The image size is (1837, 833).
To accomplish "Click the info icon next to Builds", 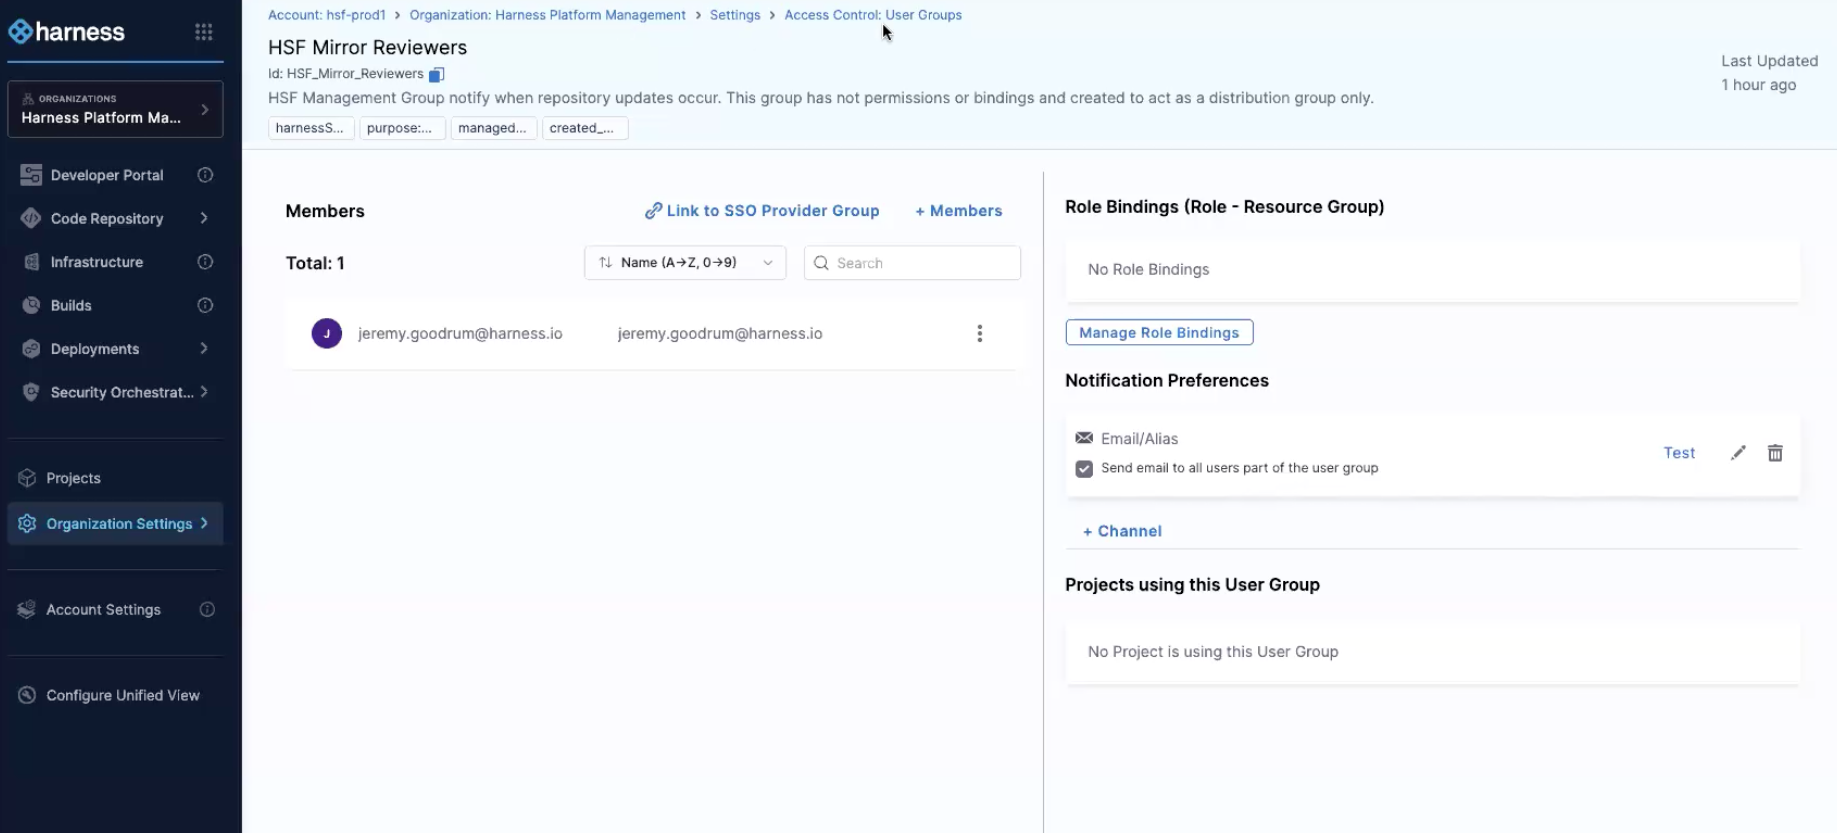I will pyautogui.click(x=205, y=306).
